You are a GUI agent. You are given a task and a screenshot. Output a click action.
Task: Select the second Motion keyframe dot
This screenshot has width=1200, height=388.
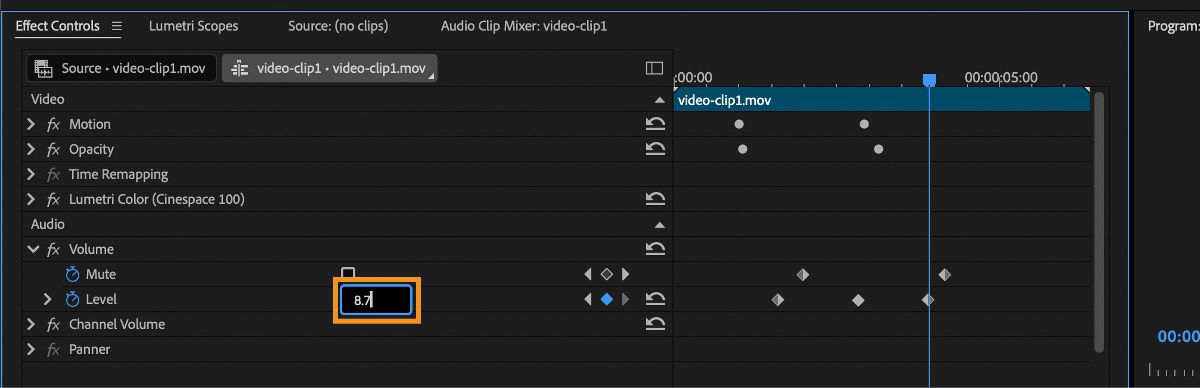[864, 124]
